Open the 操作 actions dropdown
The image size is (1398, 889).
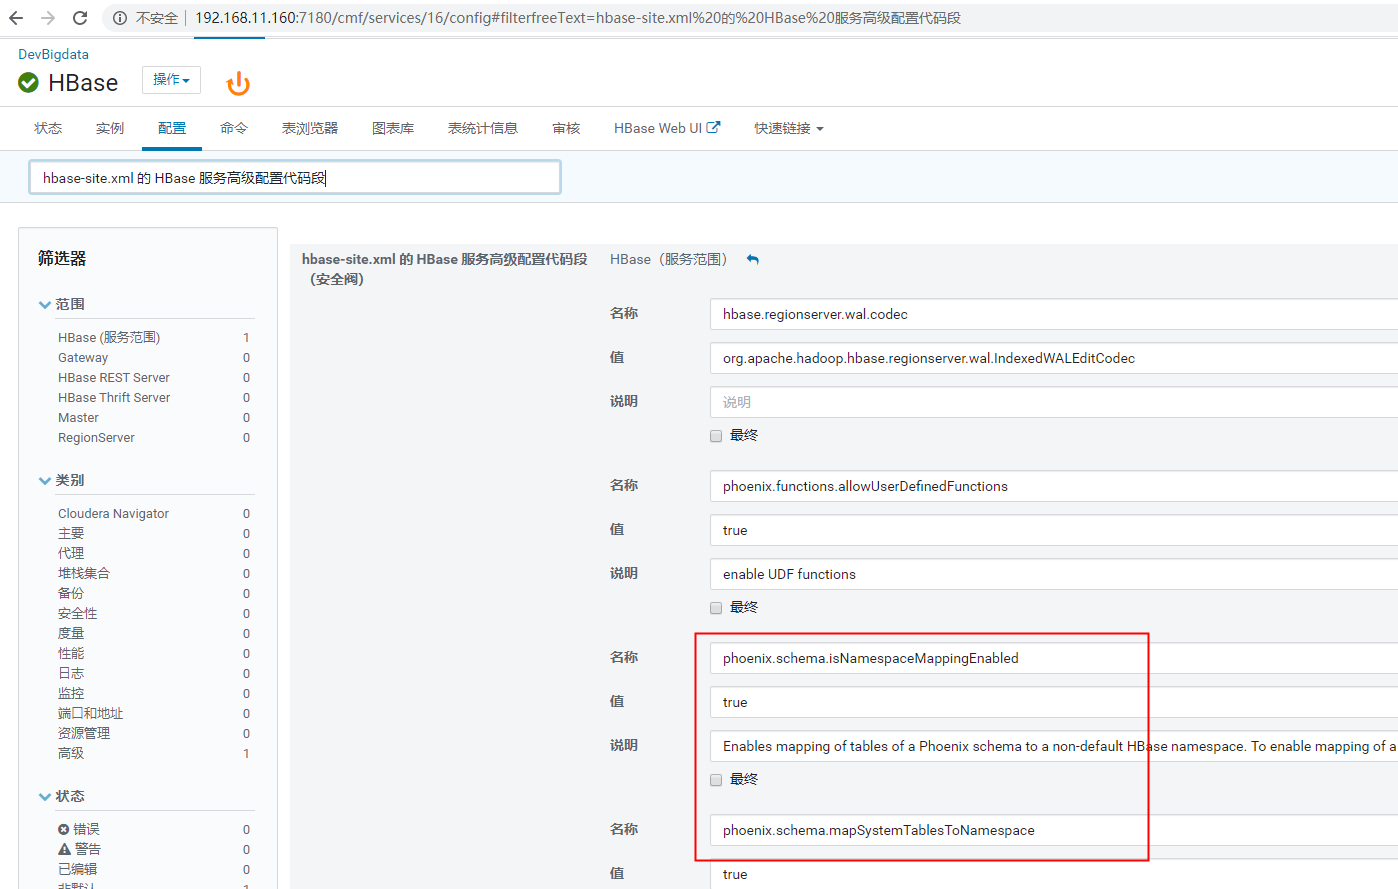pos(171,80)
